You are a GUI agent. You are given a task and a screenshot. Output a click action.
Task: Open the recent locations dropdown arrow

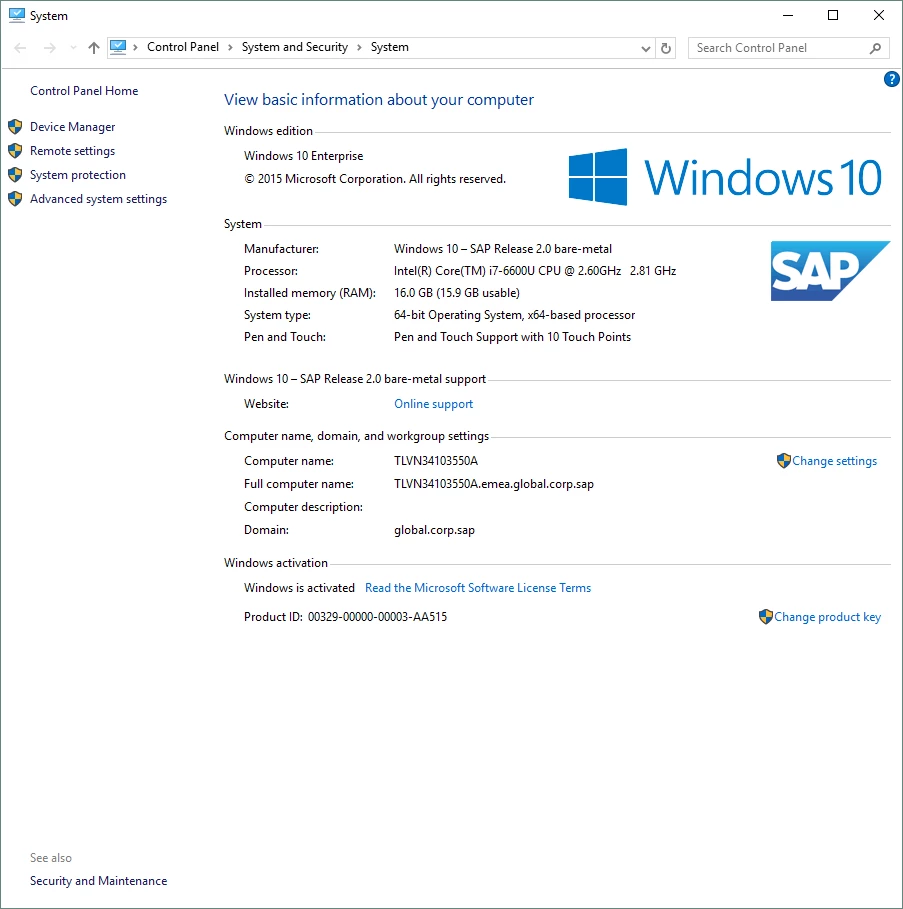(x=73, y=48)
